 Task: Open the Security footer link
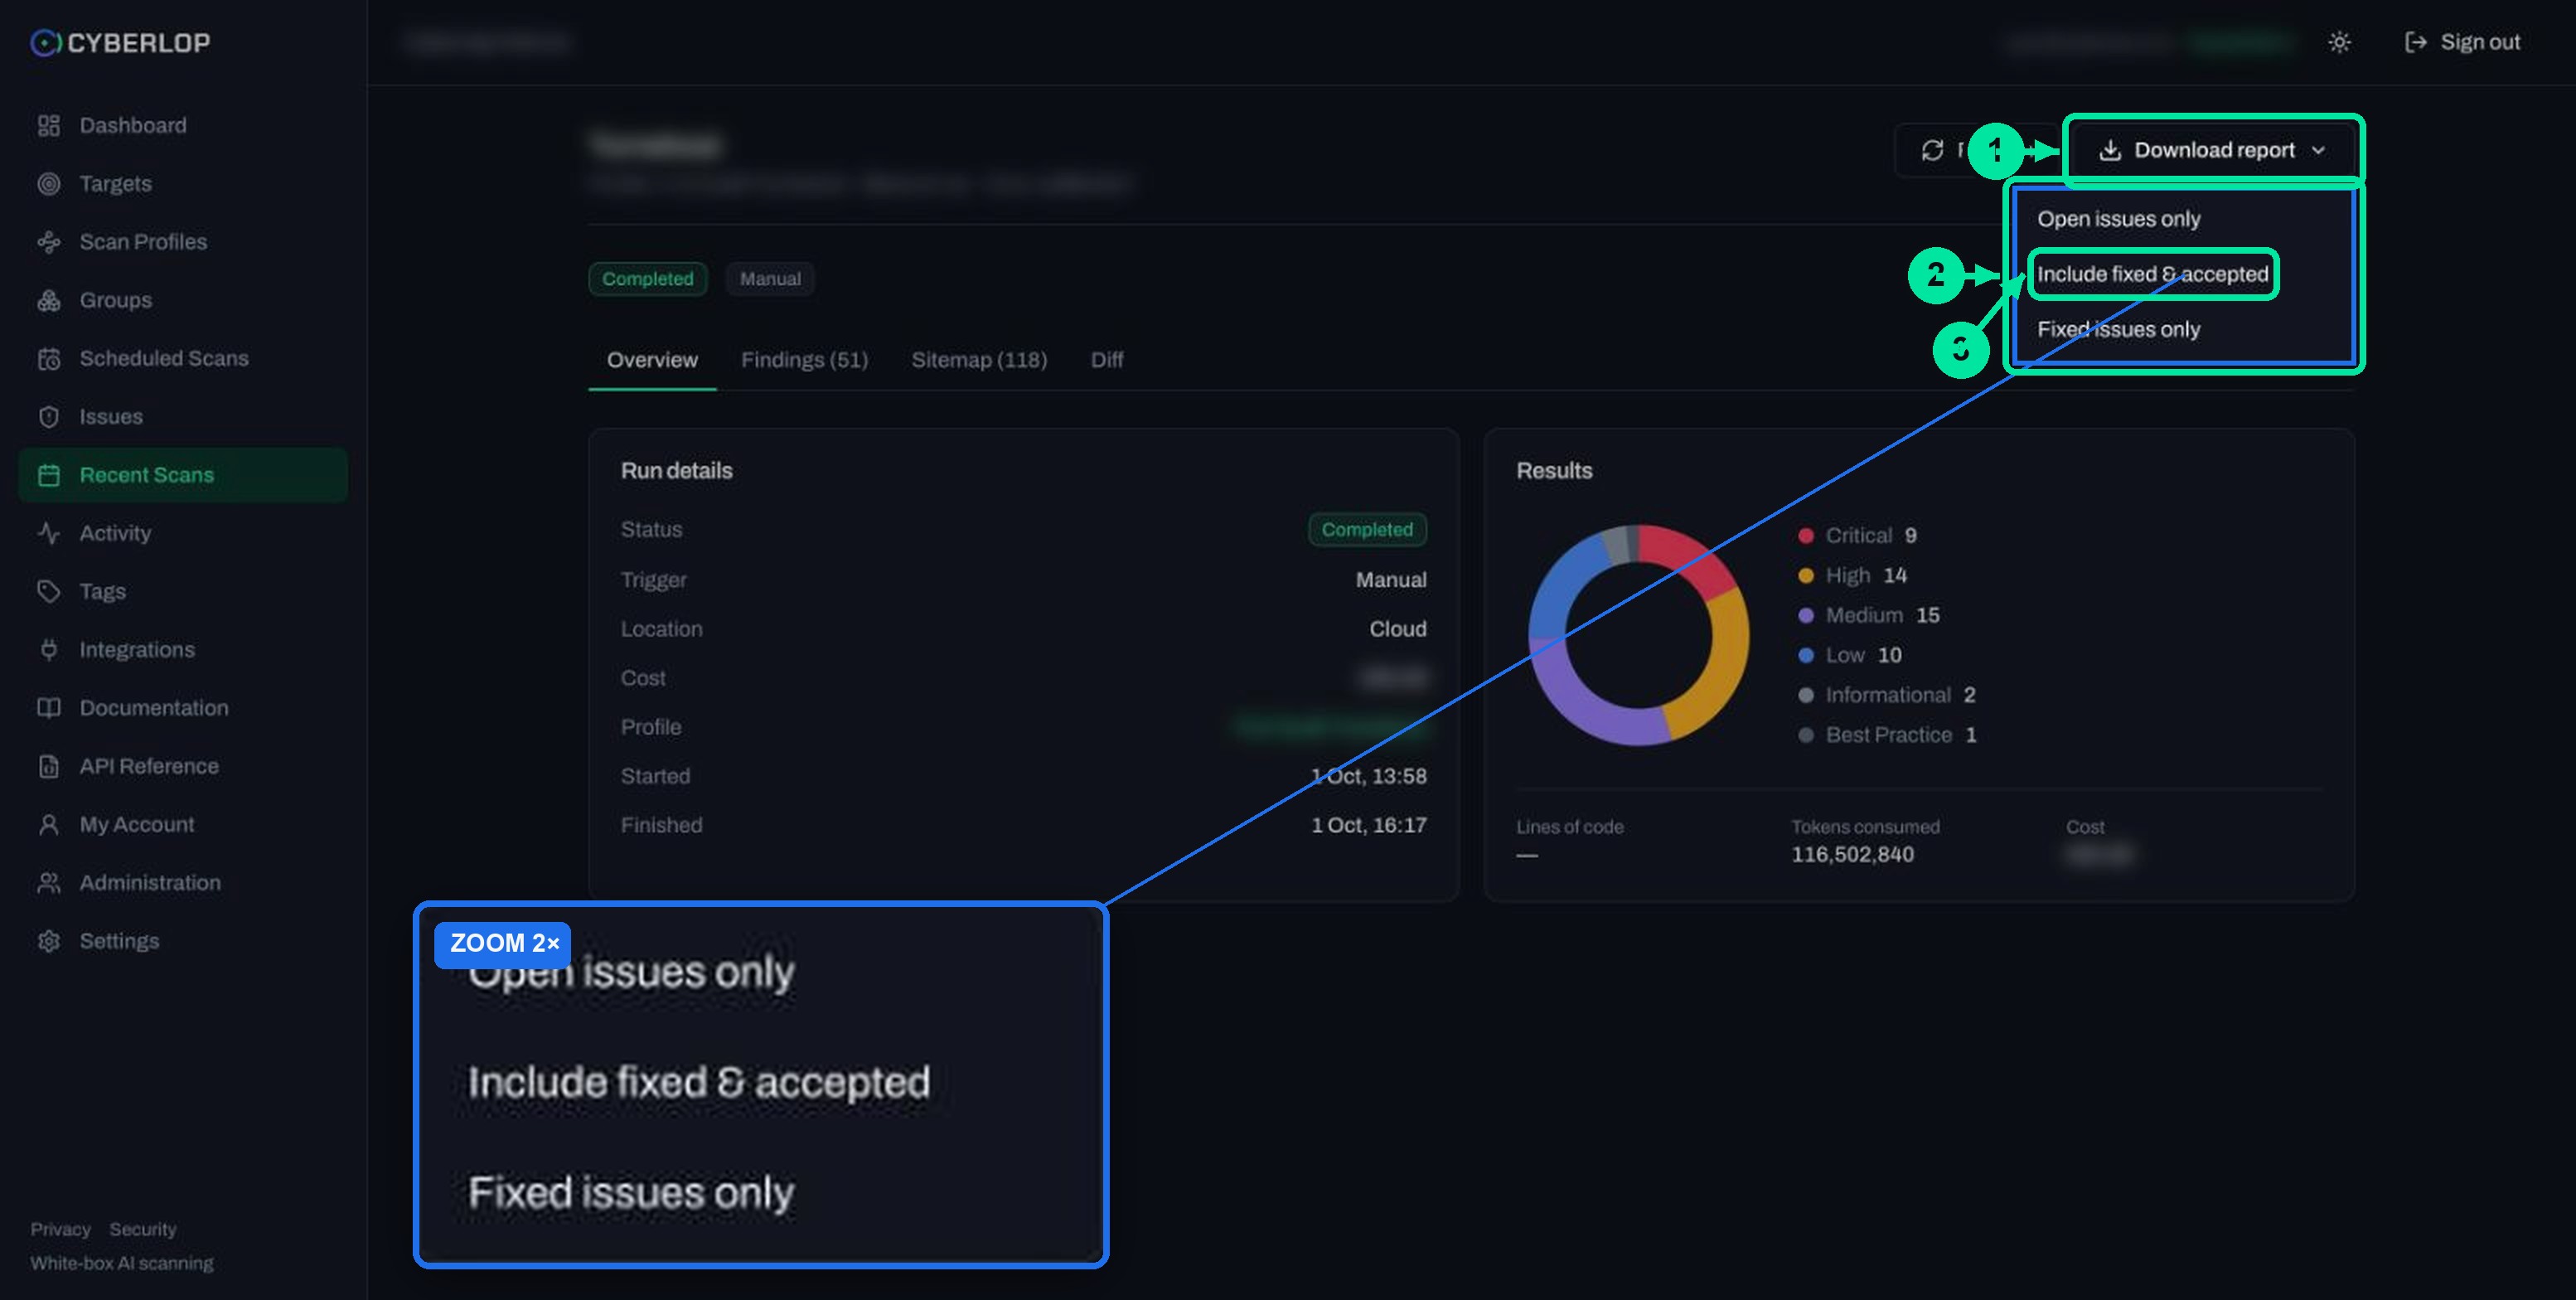tap(142, 1229)
